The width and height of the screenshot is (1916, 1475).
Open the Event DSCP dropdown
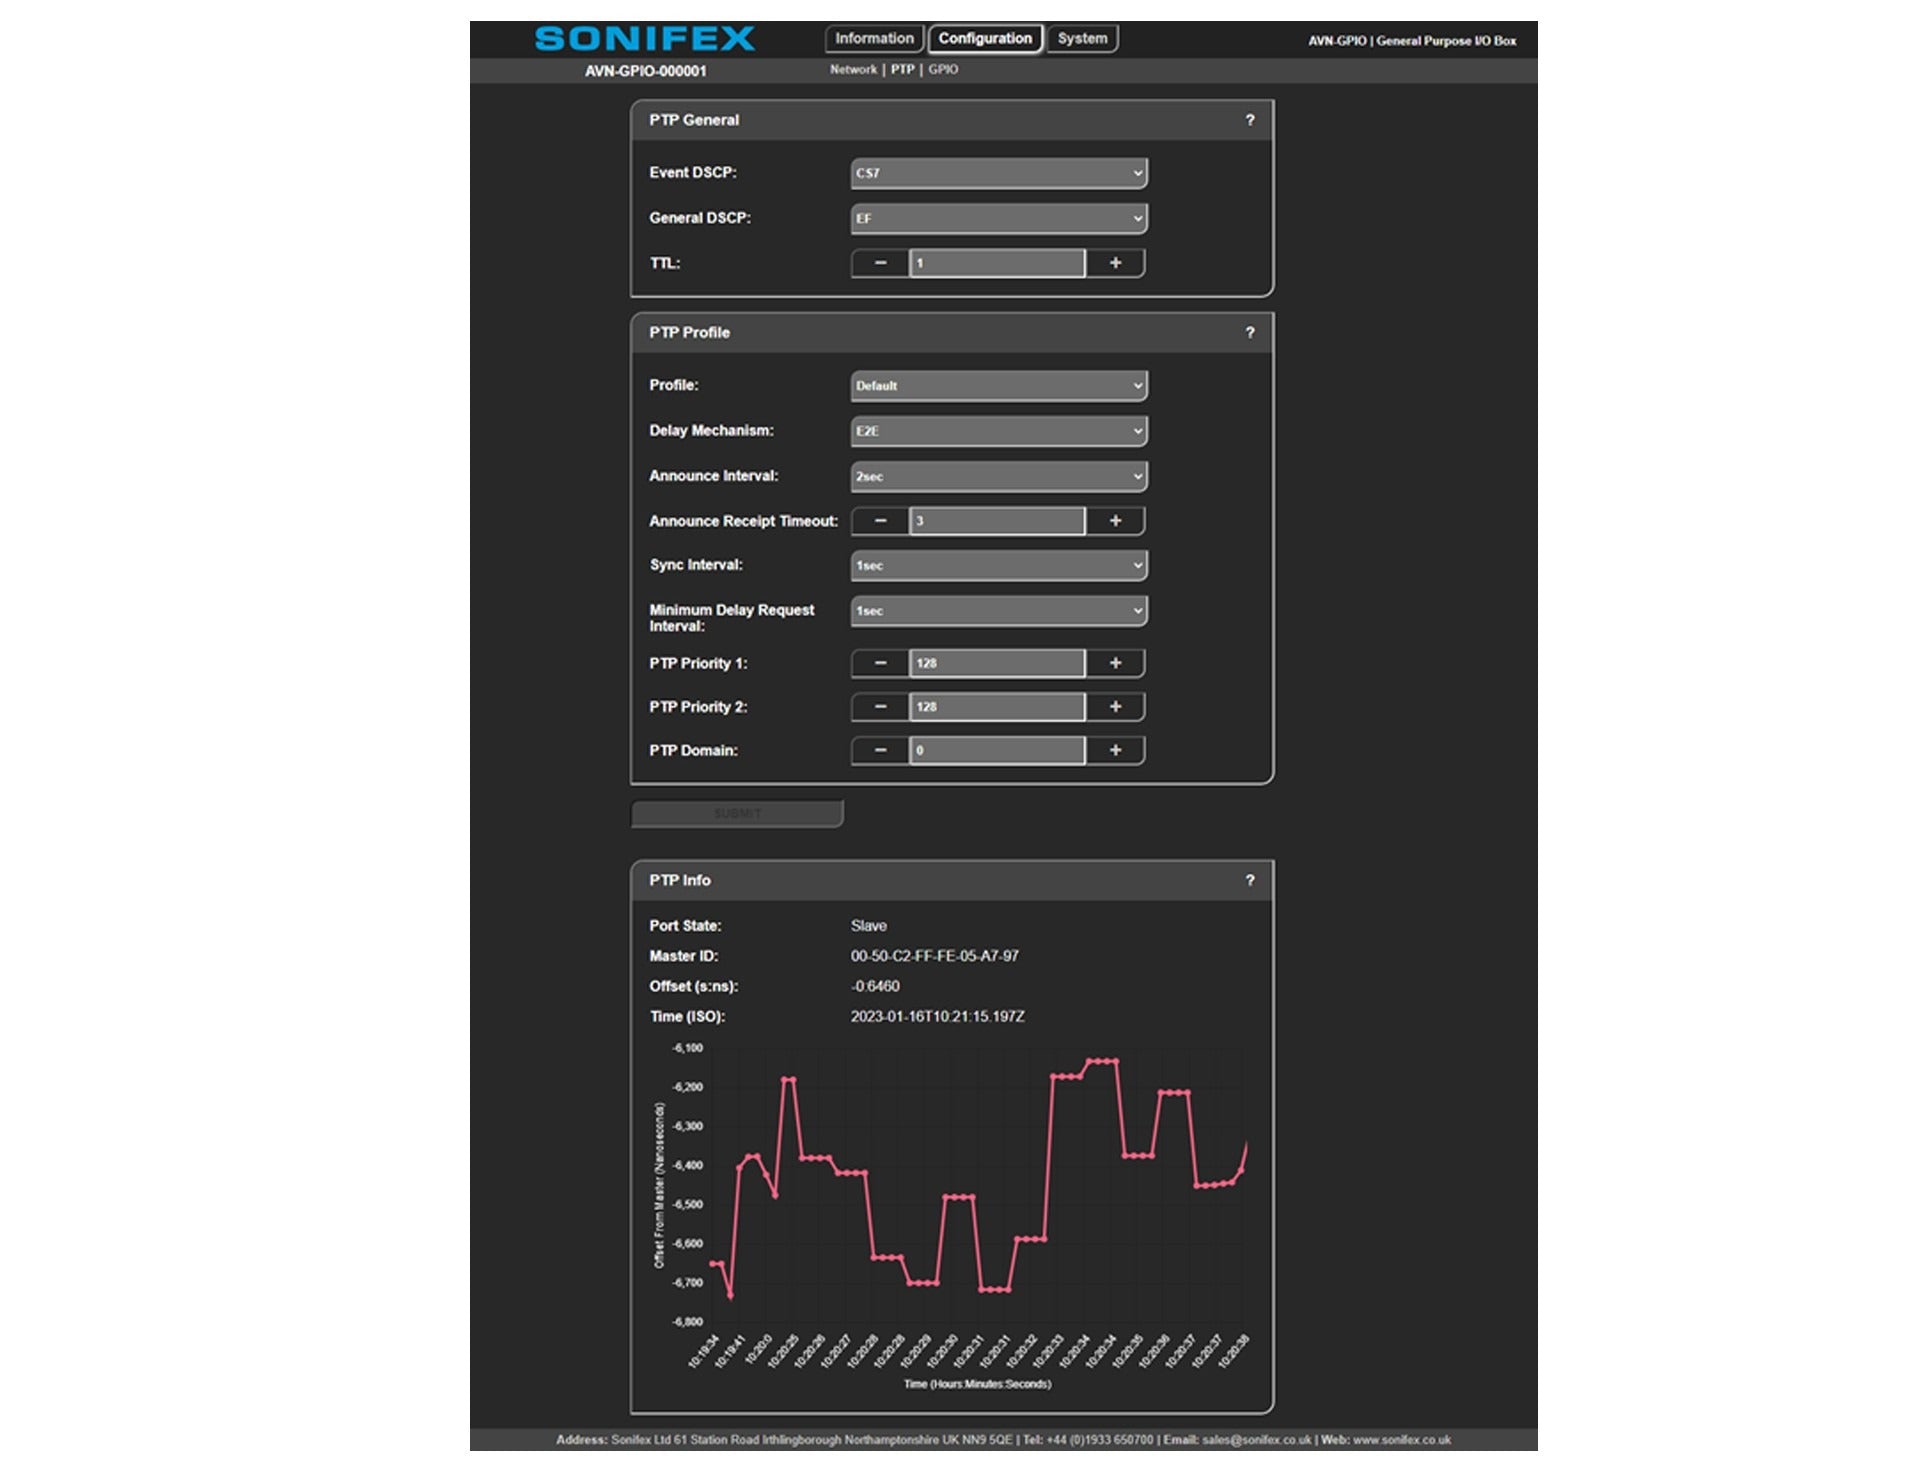tap(999, 173)
